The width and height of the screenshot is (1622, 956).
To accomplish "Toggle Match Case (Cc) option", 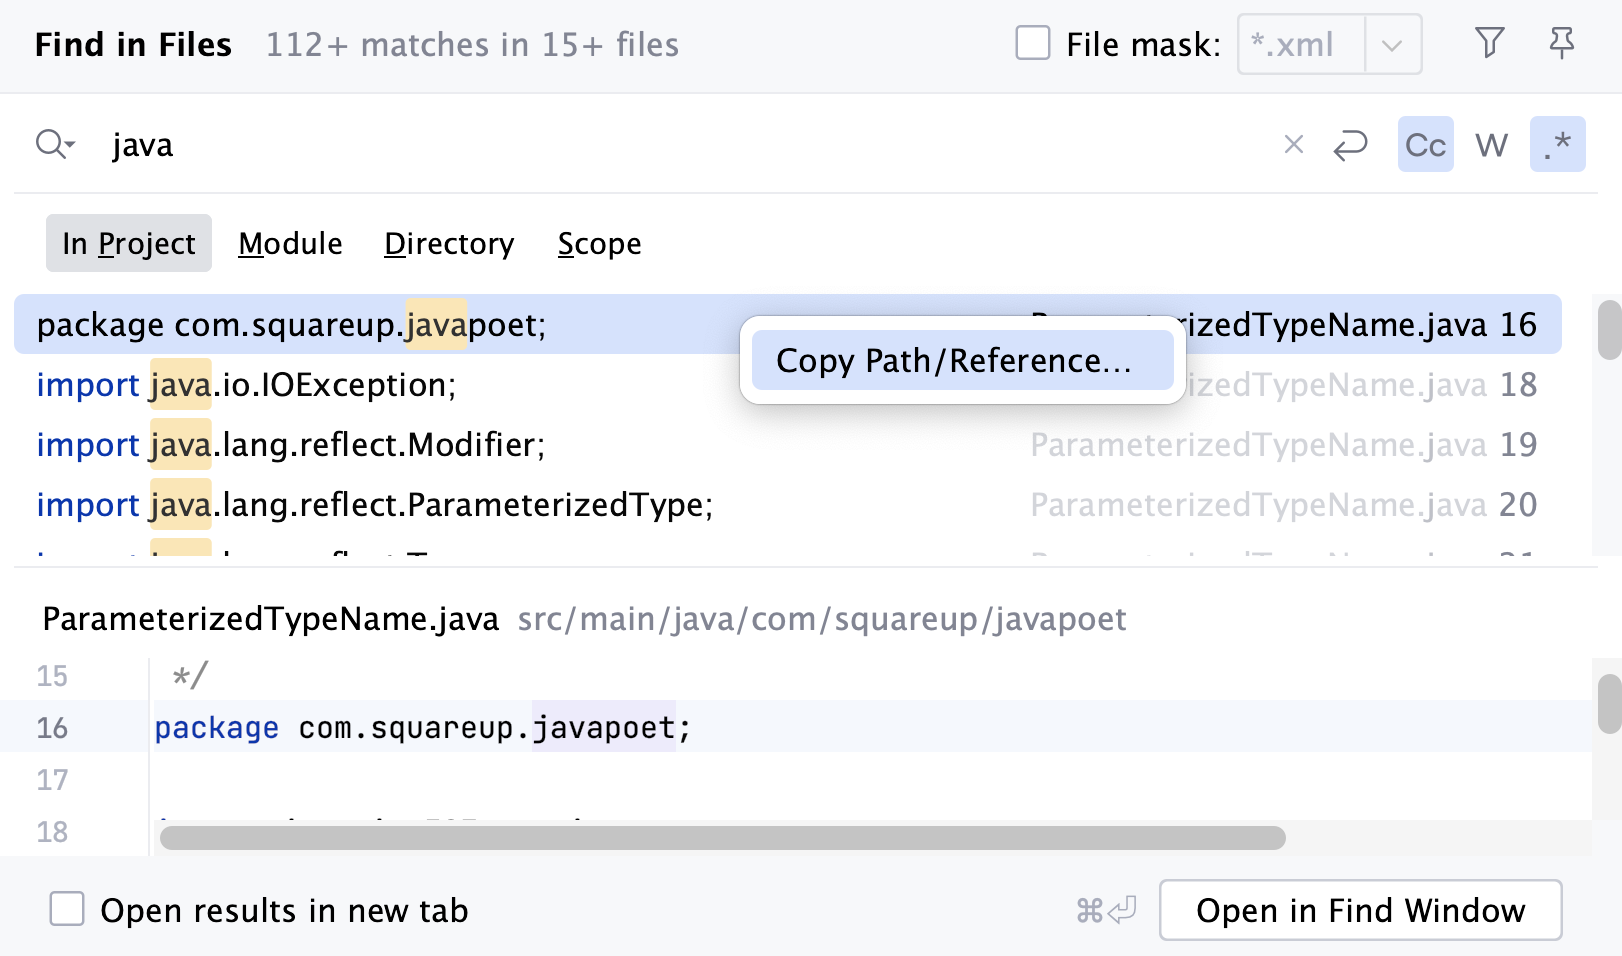I will coord(1425,145).
